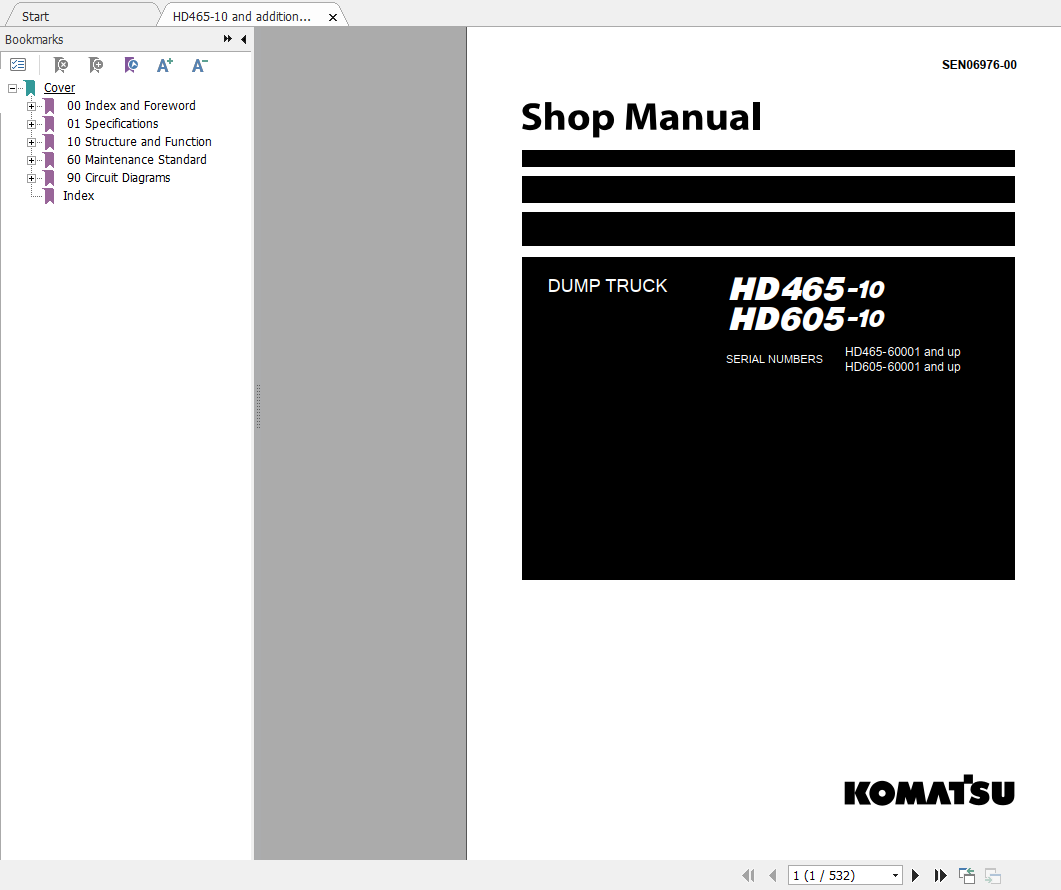Click the HD465-60001 and up serial text

(x=903, y=352)
